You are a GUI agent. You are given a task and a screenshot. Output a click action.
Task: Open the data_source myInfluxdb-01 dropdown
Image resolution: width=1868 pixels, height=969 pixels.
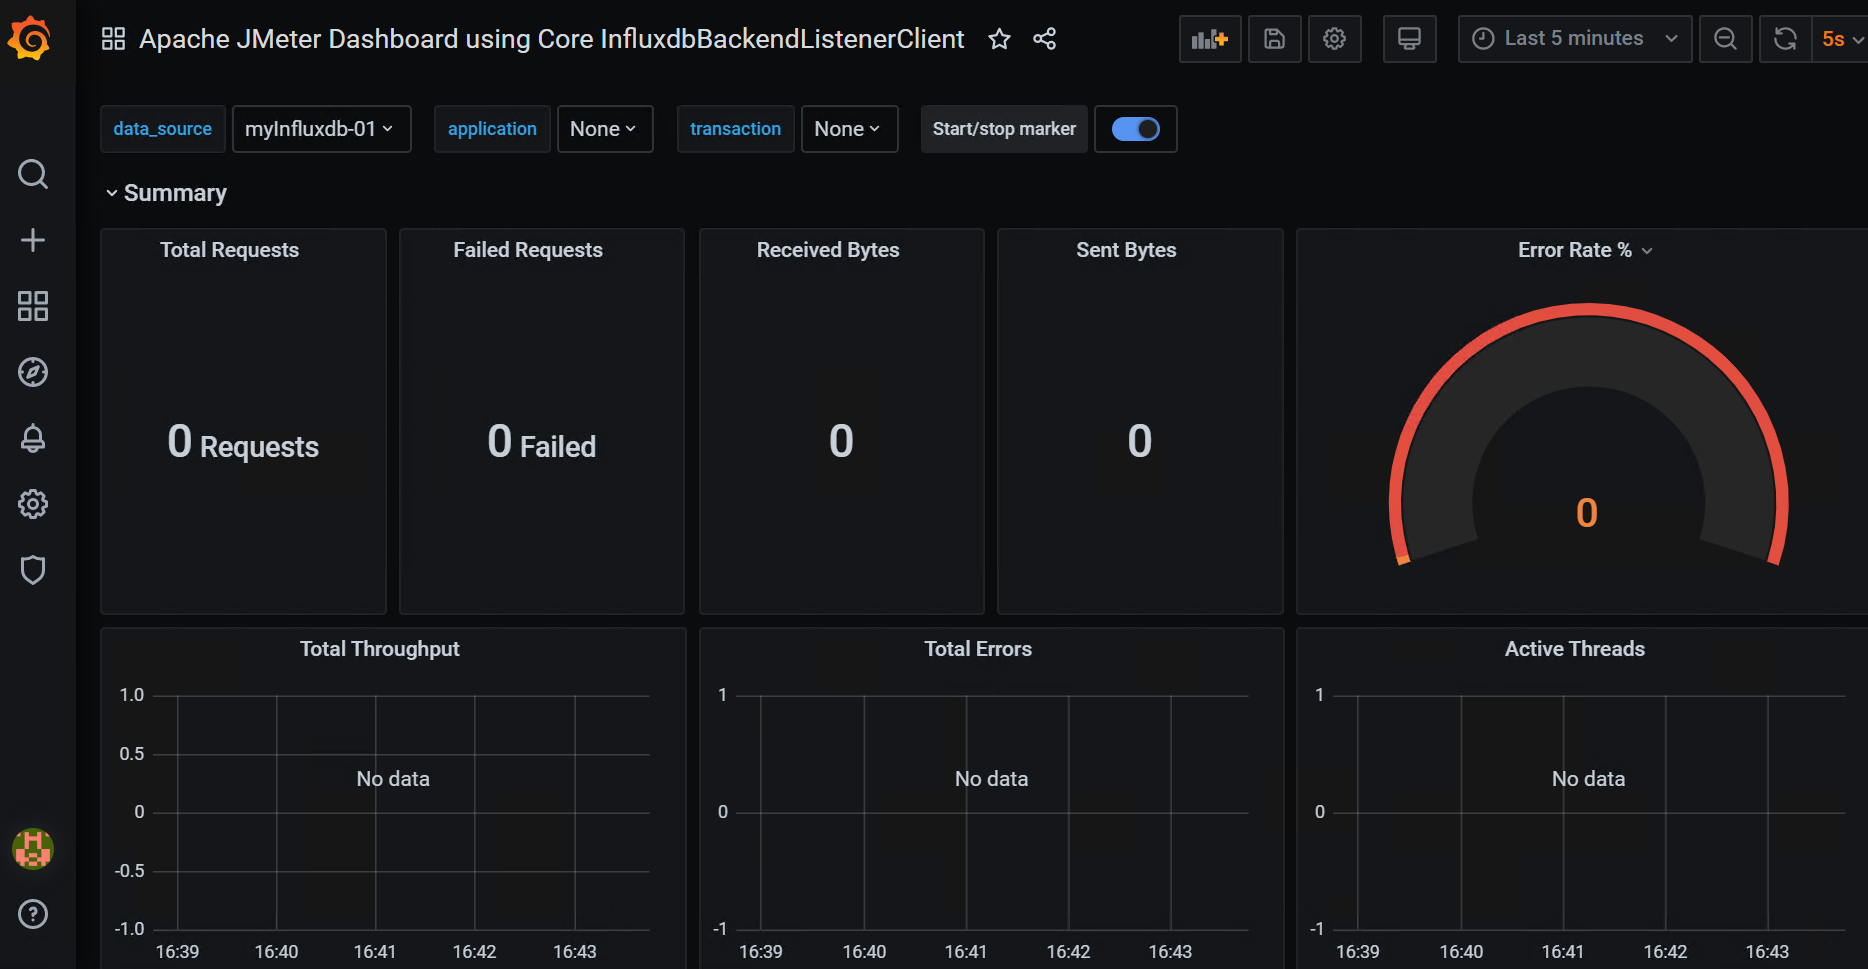321,129
